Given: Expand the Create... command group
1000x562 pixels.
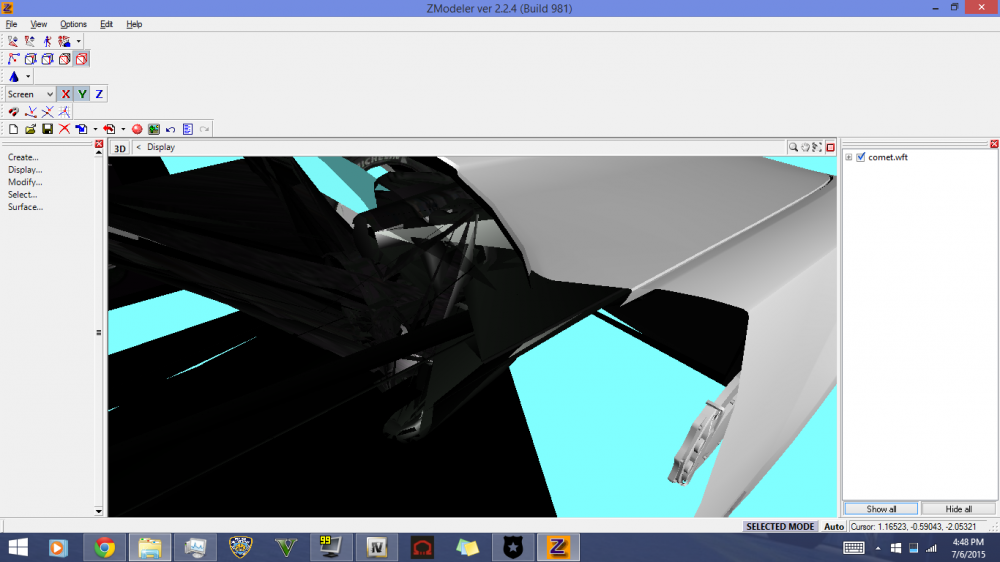Looking at the screenshot, I should point(23,157).
